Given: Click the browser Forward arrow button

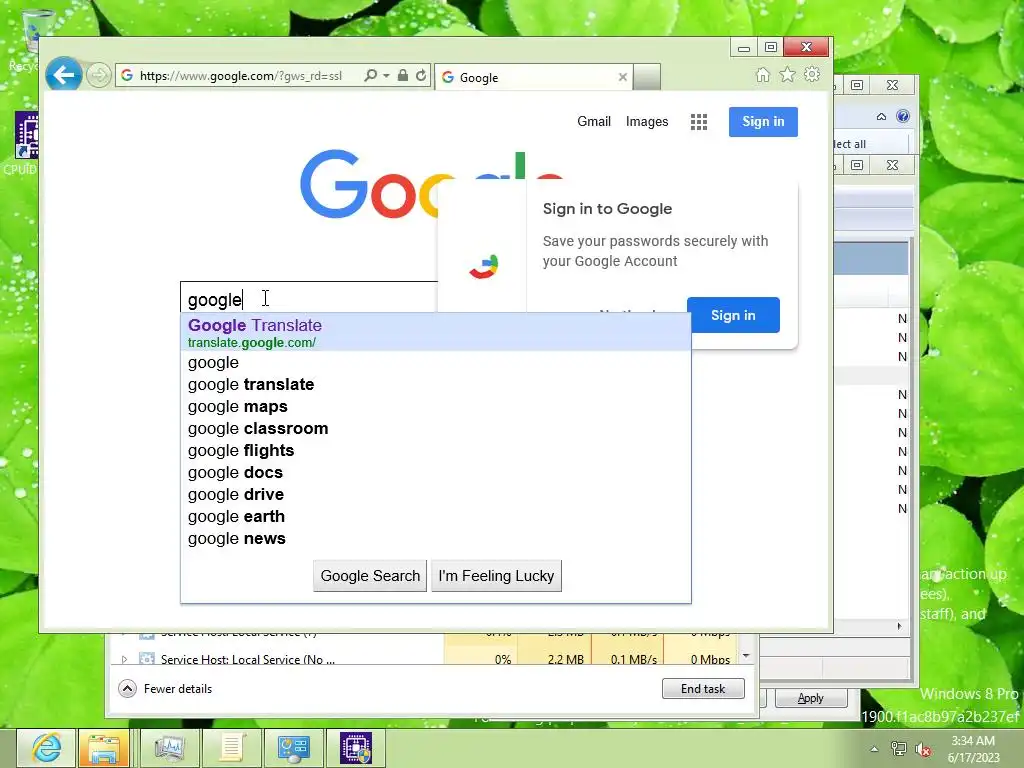Looking at the screenshot, I should (99, 75).
